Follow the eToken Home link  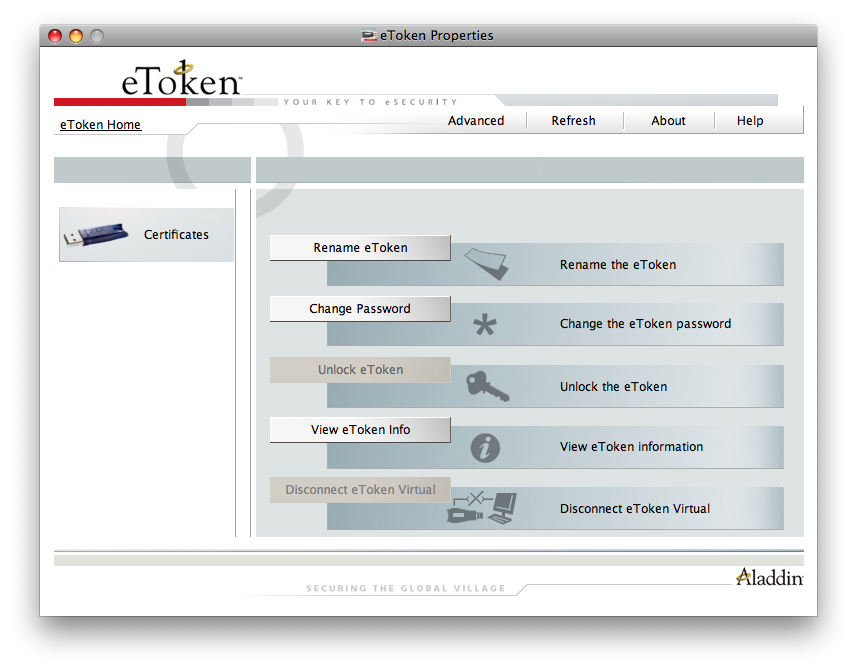[100, 125]
